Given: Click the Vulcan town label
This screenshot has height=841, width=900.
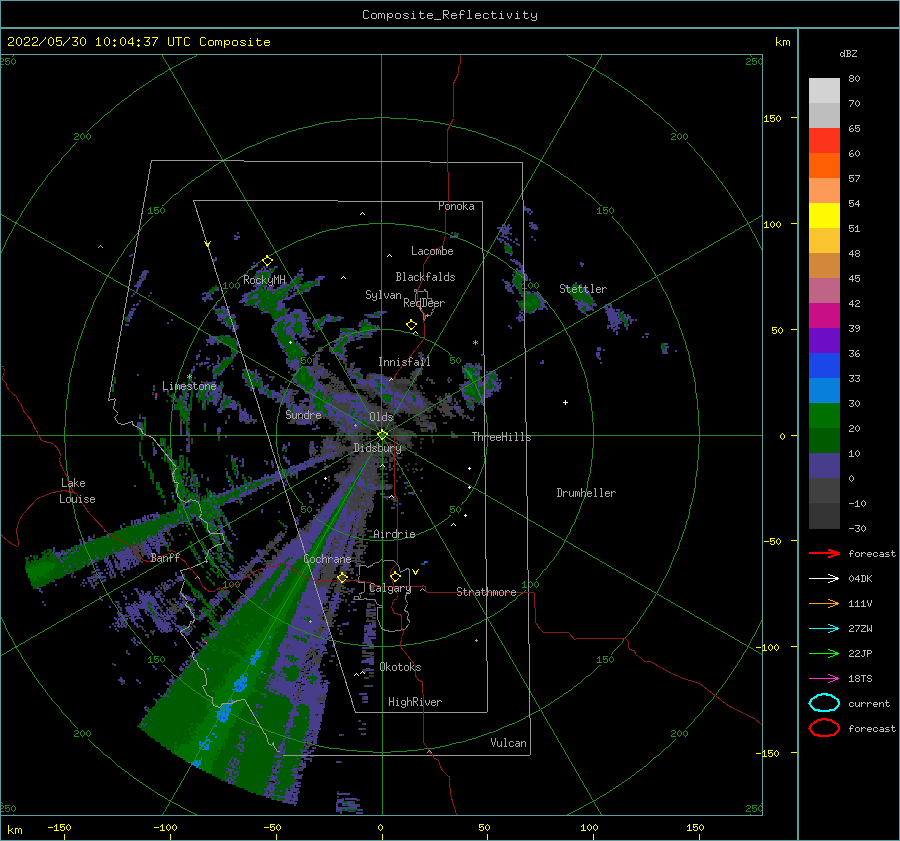Looking at the screenshot, I should point(509,743).
